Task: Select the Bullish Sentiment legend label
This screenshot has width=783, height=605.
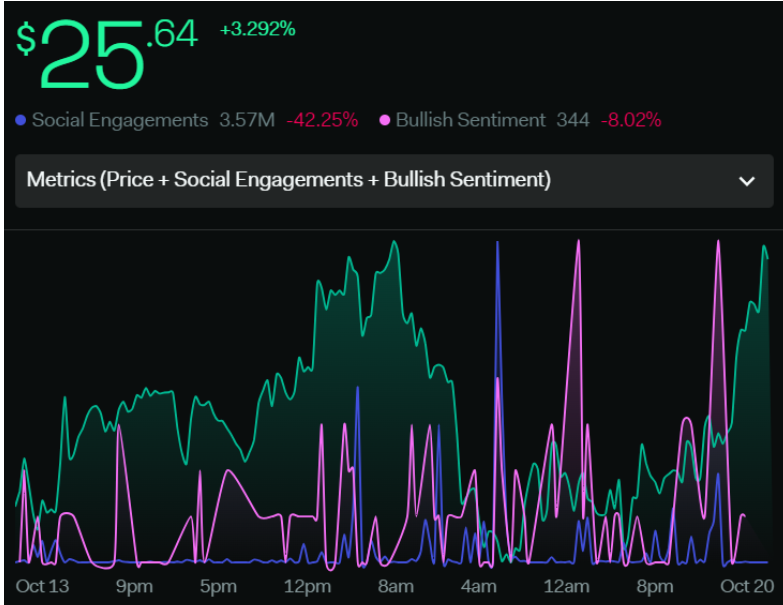Action: pyautogui.click(x=470, y=120)
